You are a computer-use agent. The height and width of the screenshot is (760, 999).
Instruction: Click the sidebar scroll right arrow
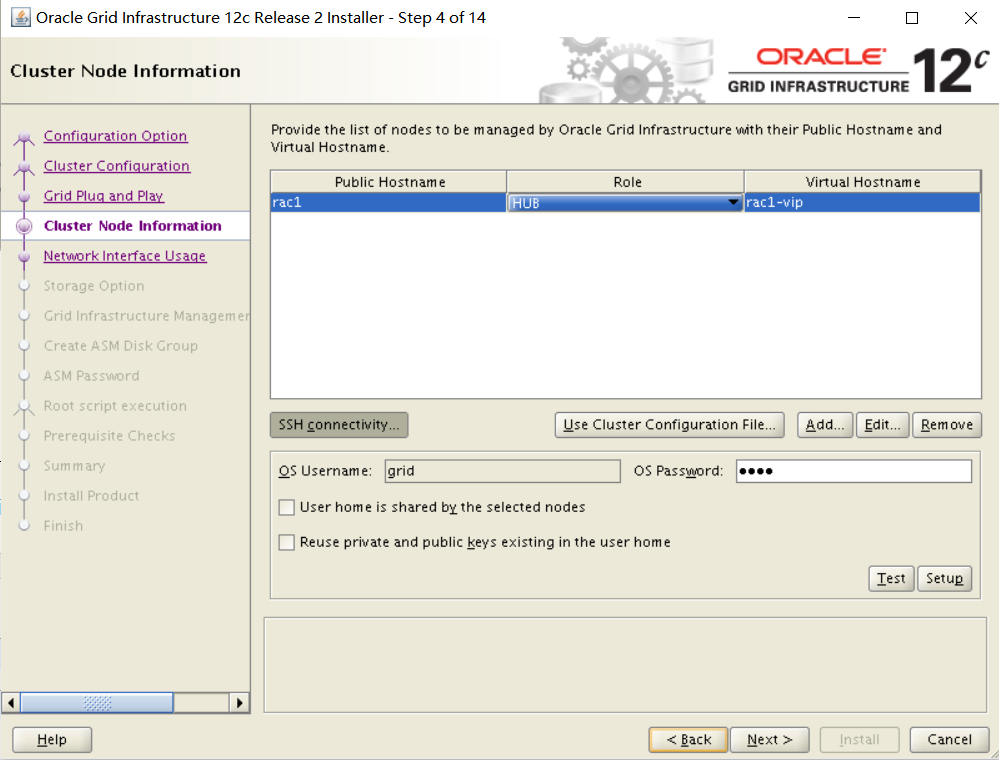click(x=239, y=703)
